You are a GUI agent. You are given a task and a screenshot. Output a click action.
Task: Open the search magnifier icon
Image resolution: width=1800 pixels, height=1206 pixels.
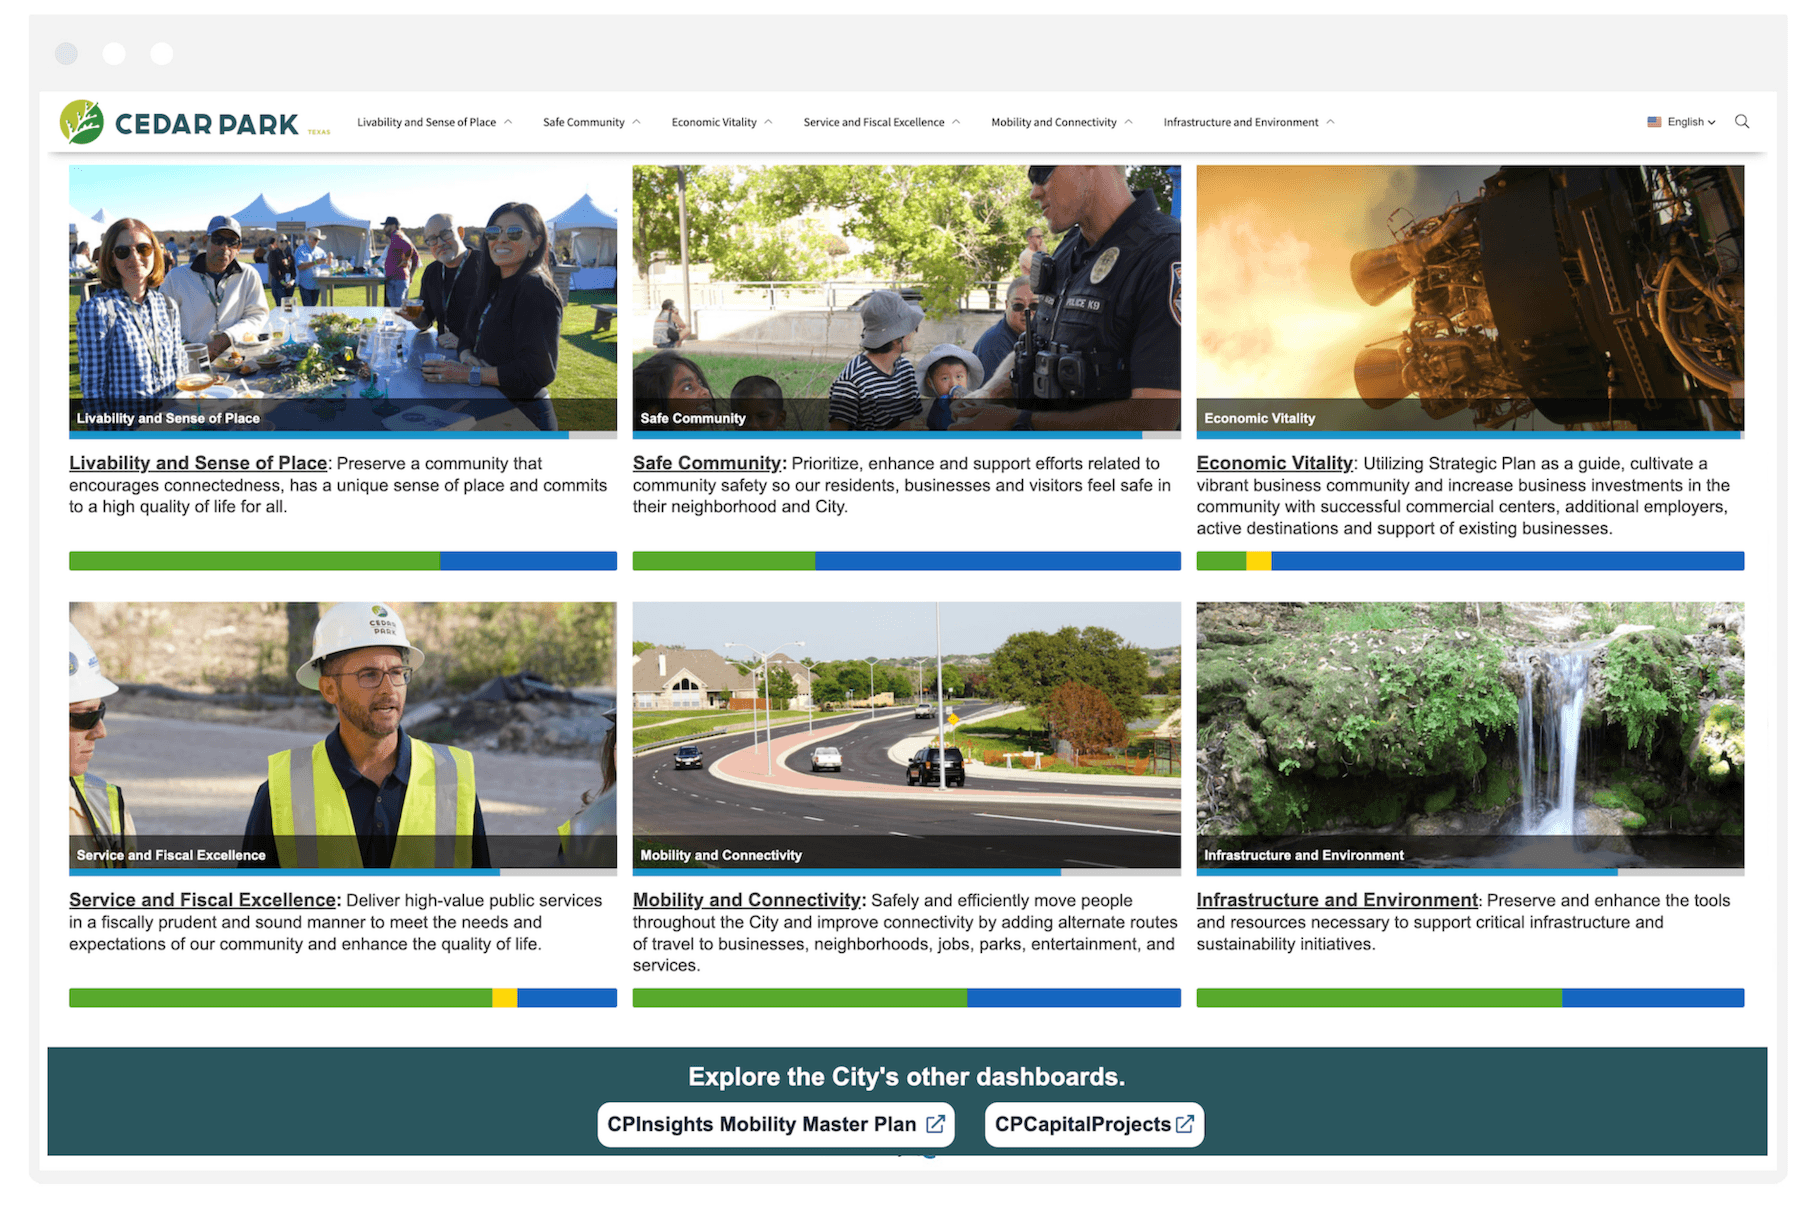[1742, 122]
